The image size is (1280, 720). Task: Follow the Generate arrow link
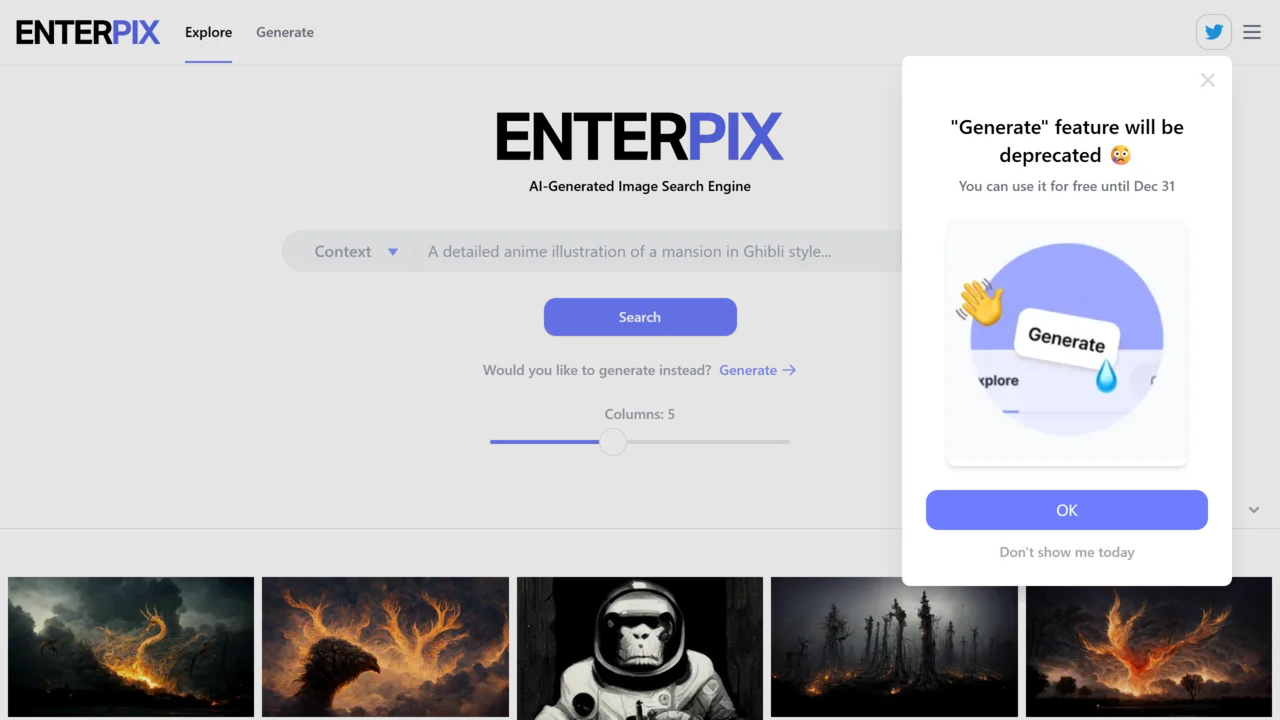point(757,370)
